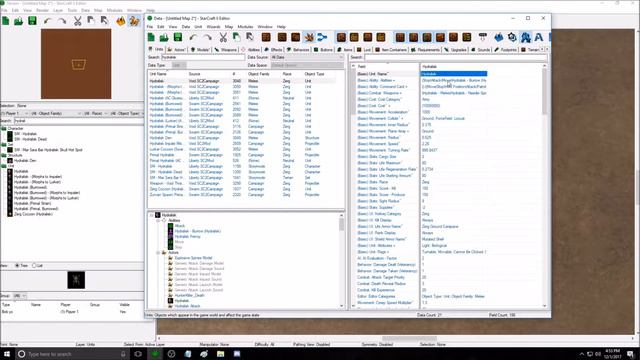
Task: Click pushpin icon in Data editor toolbar
Action: click(x=482, y=37)
